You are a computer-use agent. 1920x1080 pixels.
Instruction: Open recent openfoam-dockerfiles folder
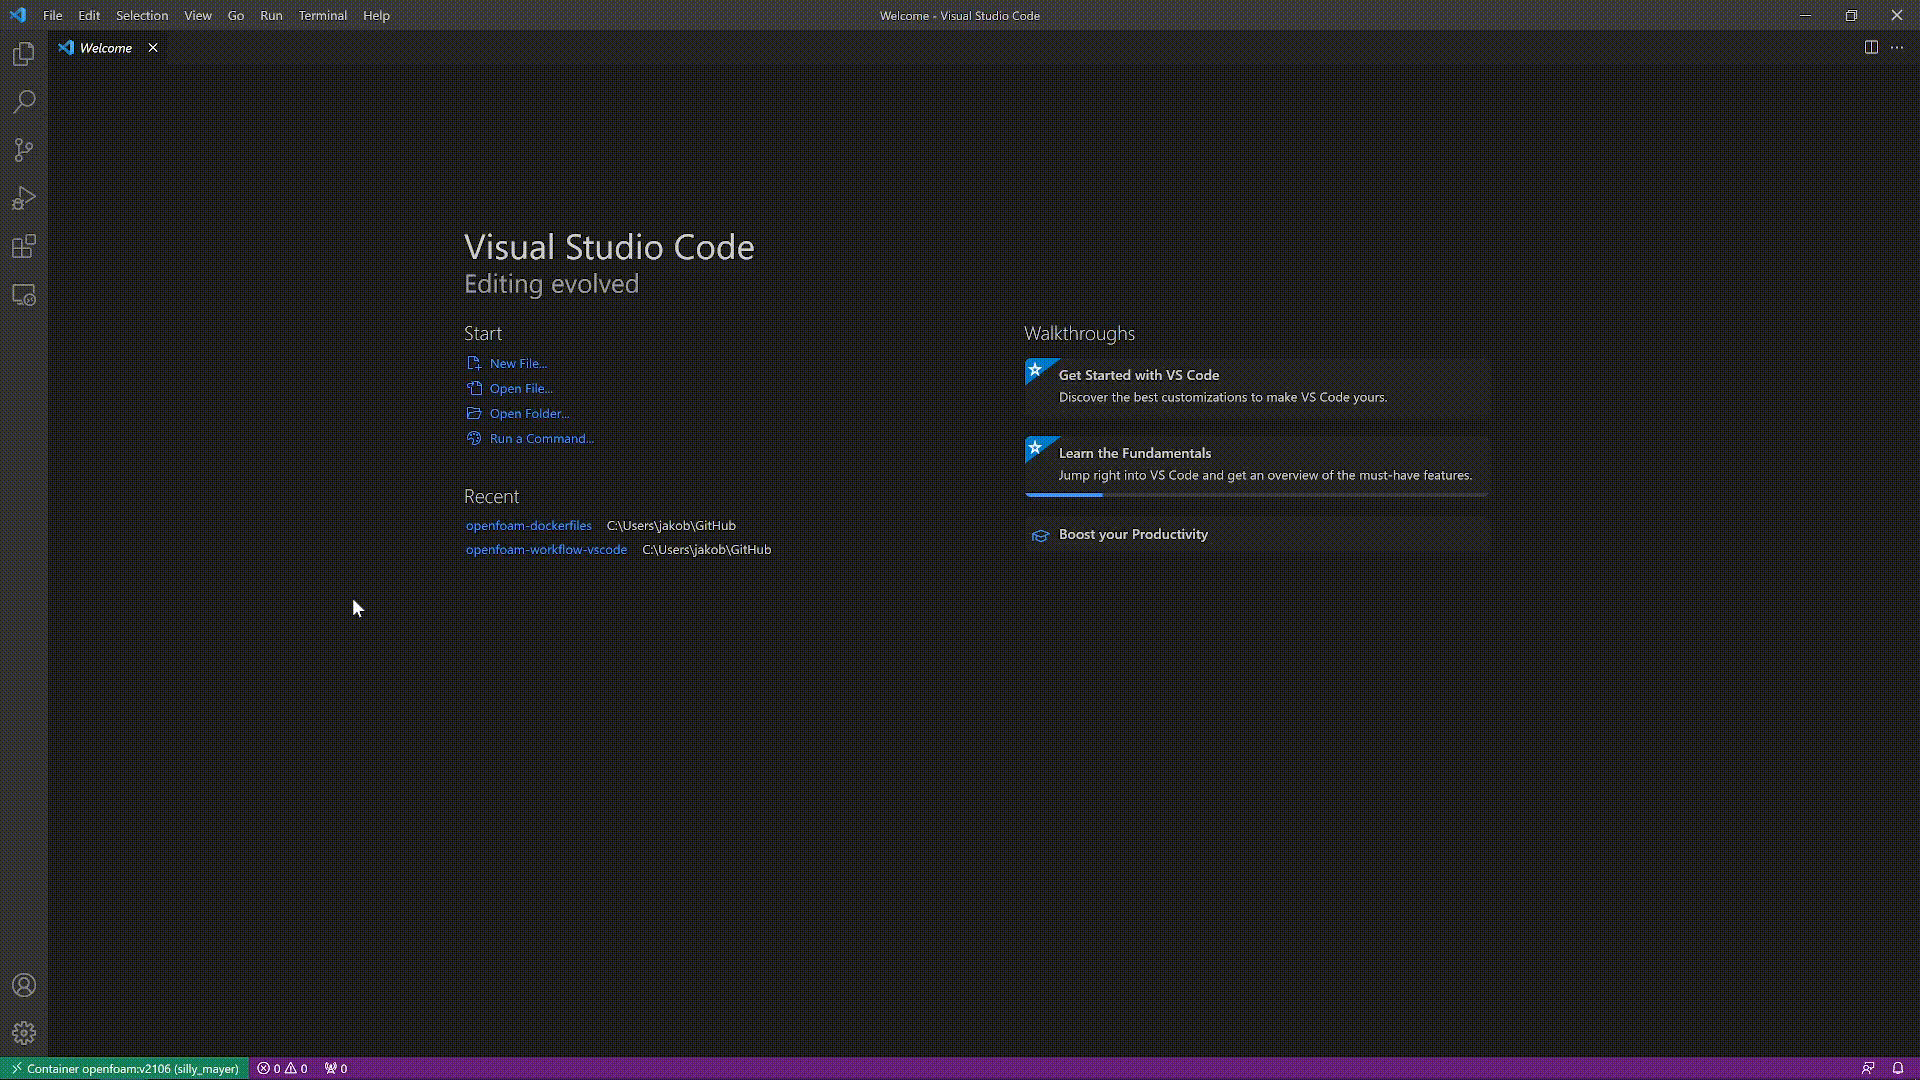(528, 525)
